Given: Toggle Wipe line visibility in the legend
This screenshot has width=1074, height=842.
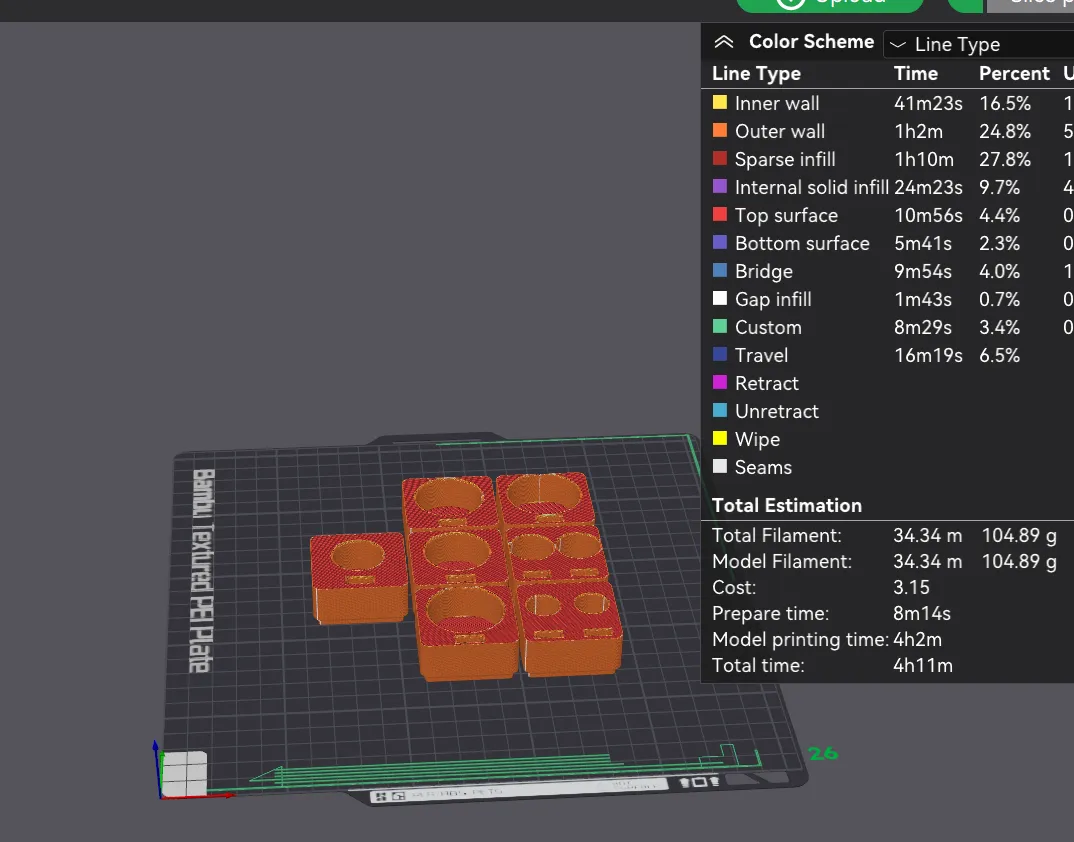Looking at the screenshot, I should pos(719,439).
